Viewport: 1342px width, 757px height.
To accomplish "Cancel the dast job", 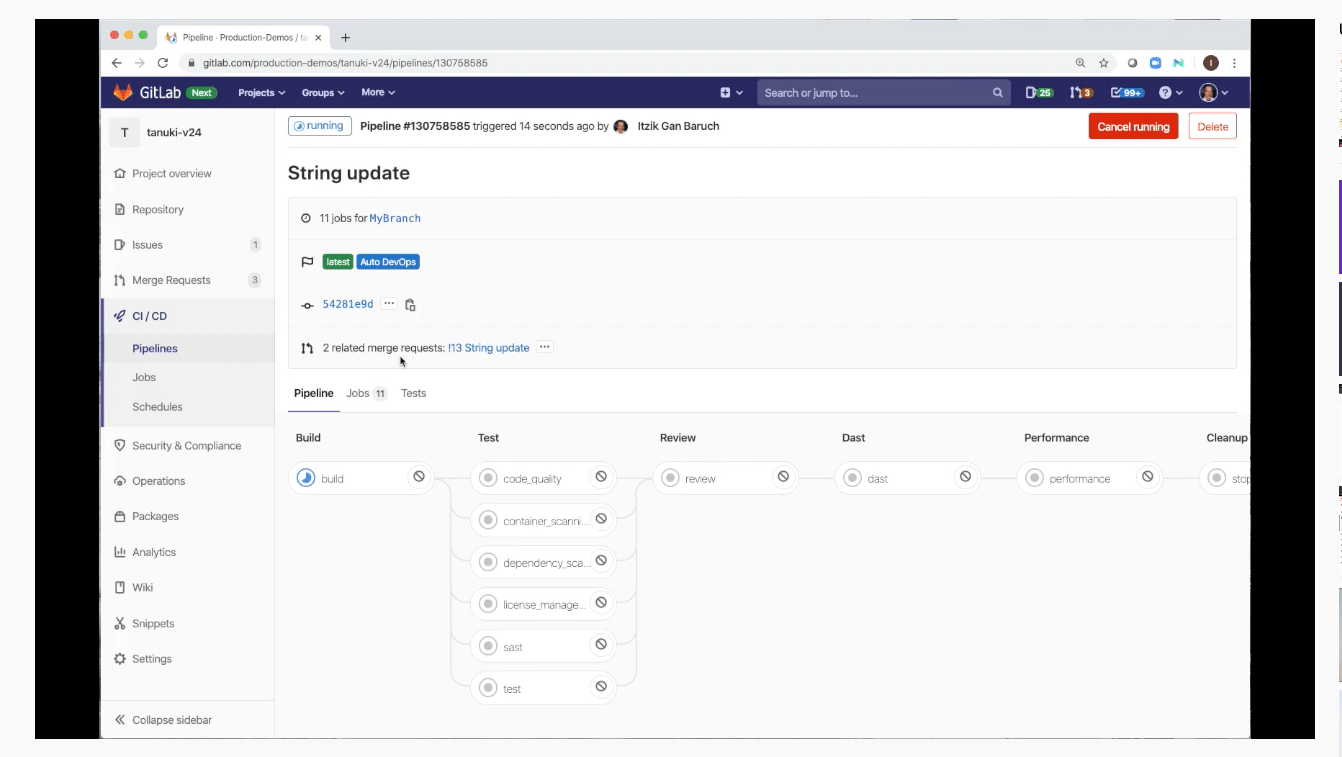I will click(x=965, y=477).
